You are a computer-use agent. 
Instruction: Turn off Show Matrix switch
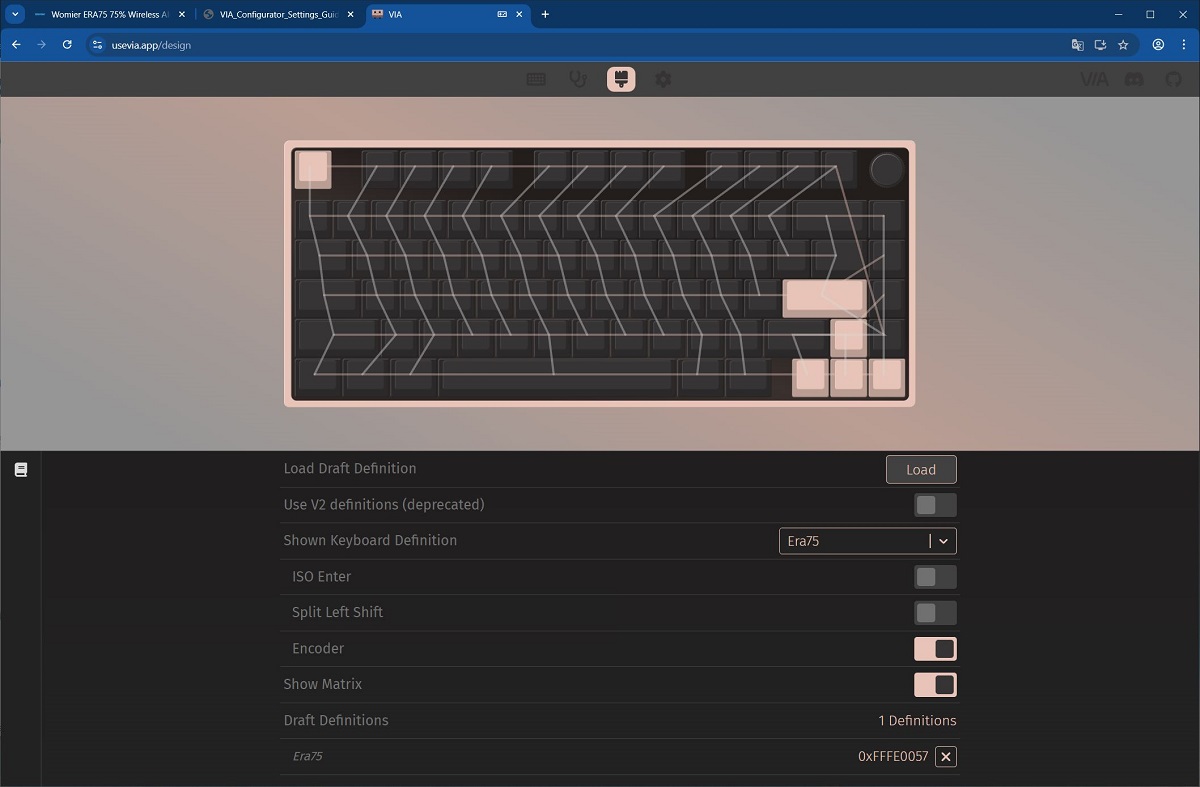(x=935, y=685)
